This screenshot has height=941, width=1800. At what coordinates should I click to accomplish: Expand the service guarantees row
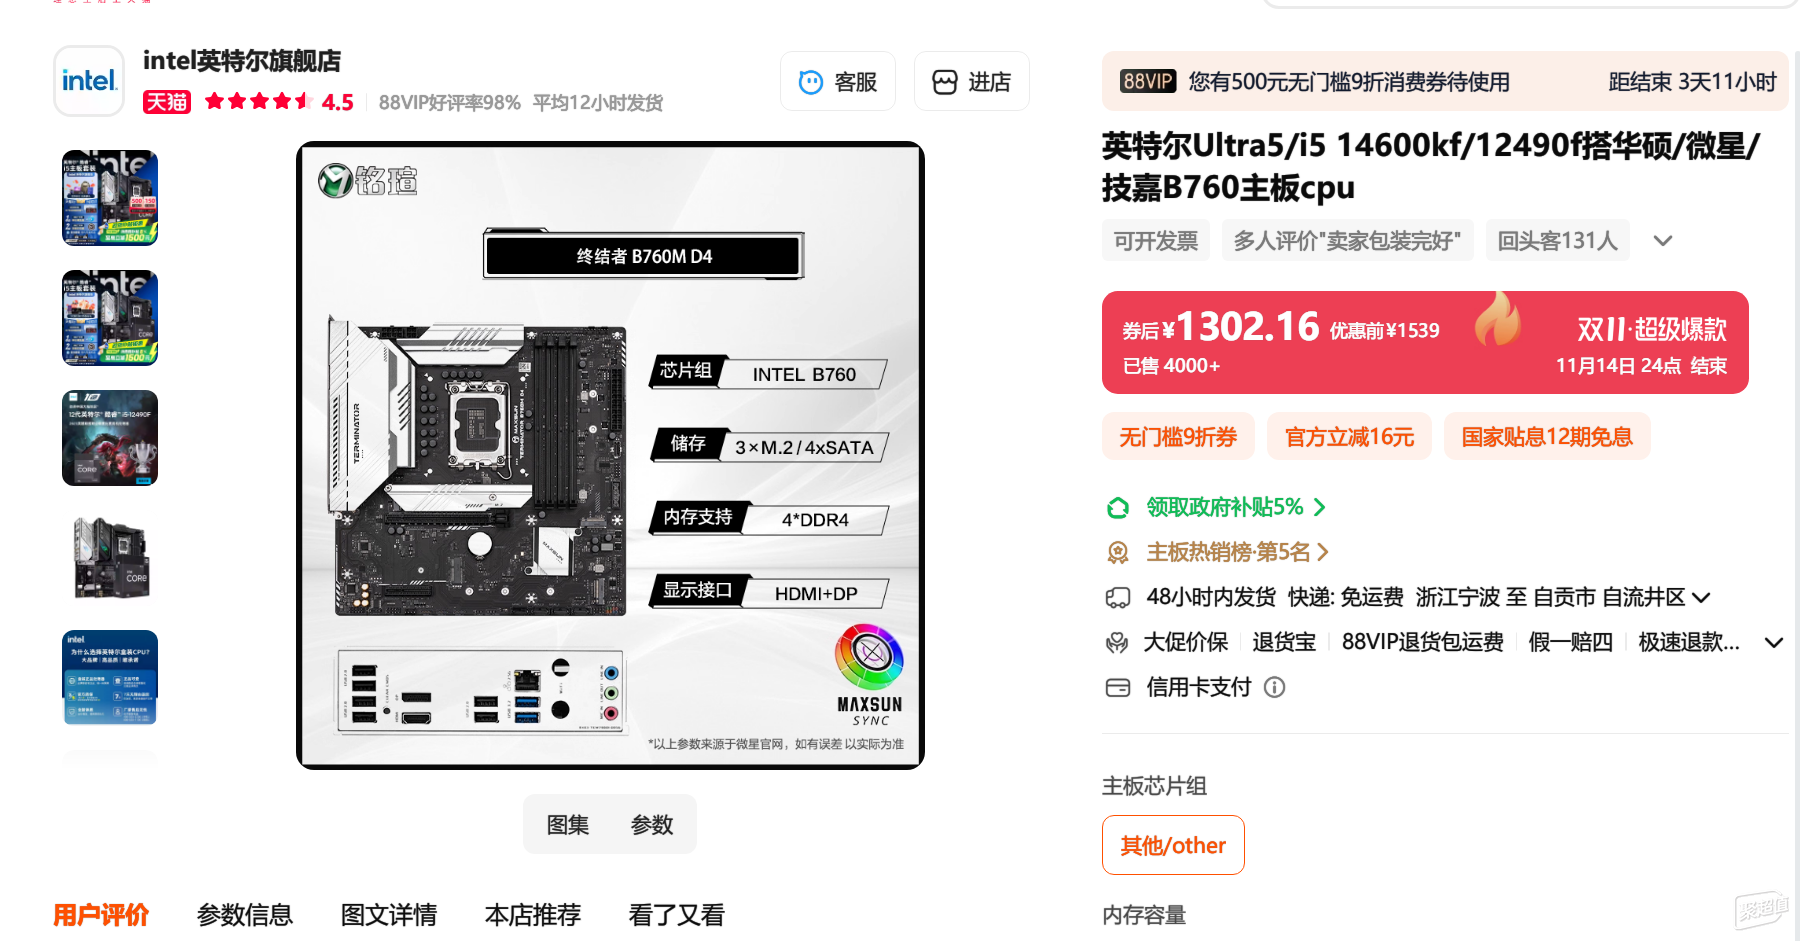click(x=1774, y=643)
